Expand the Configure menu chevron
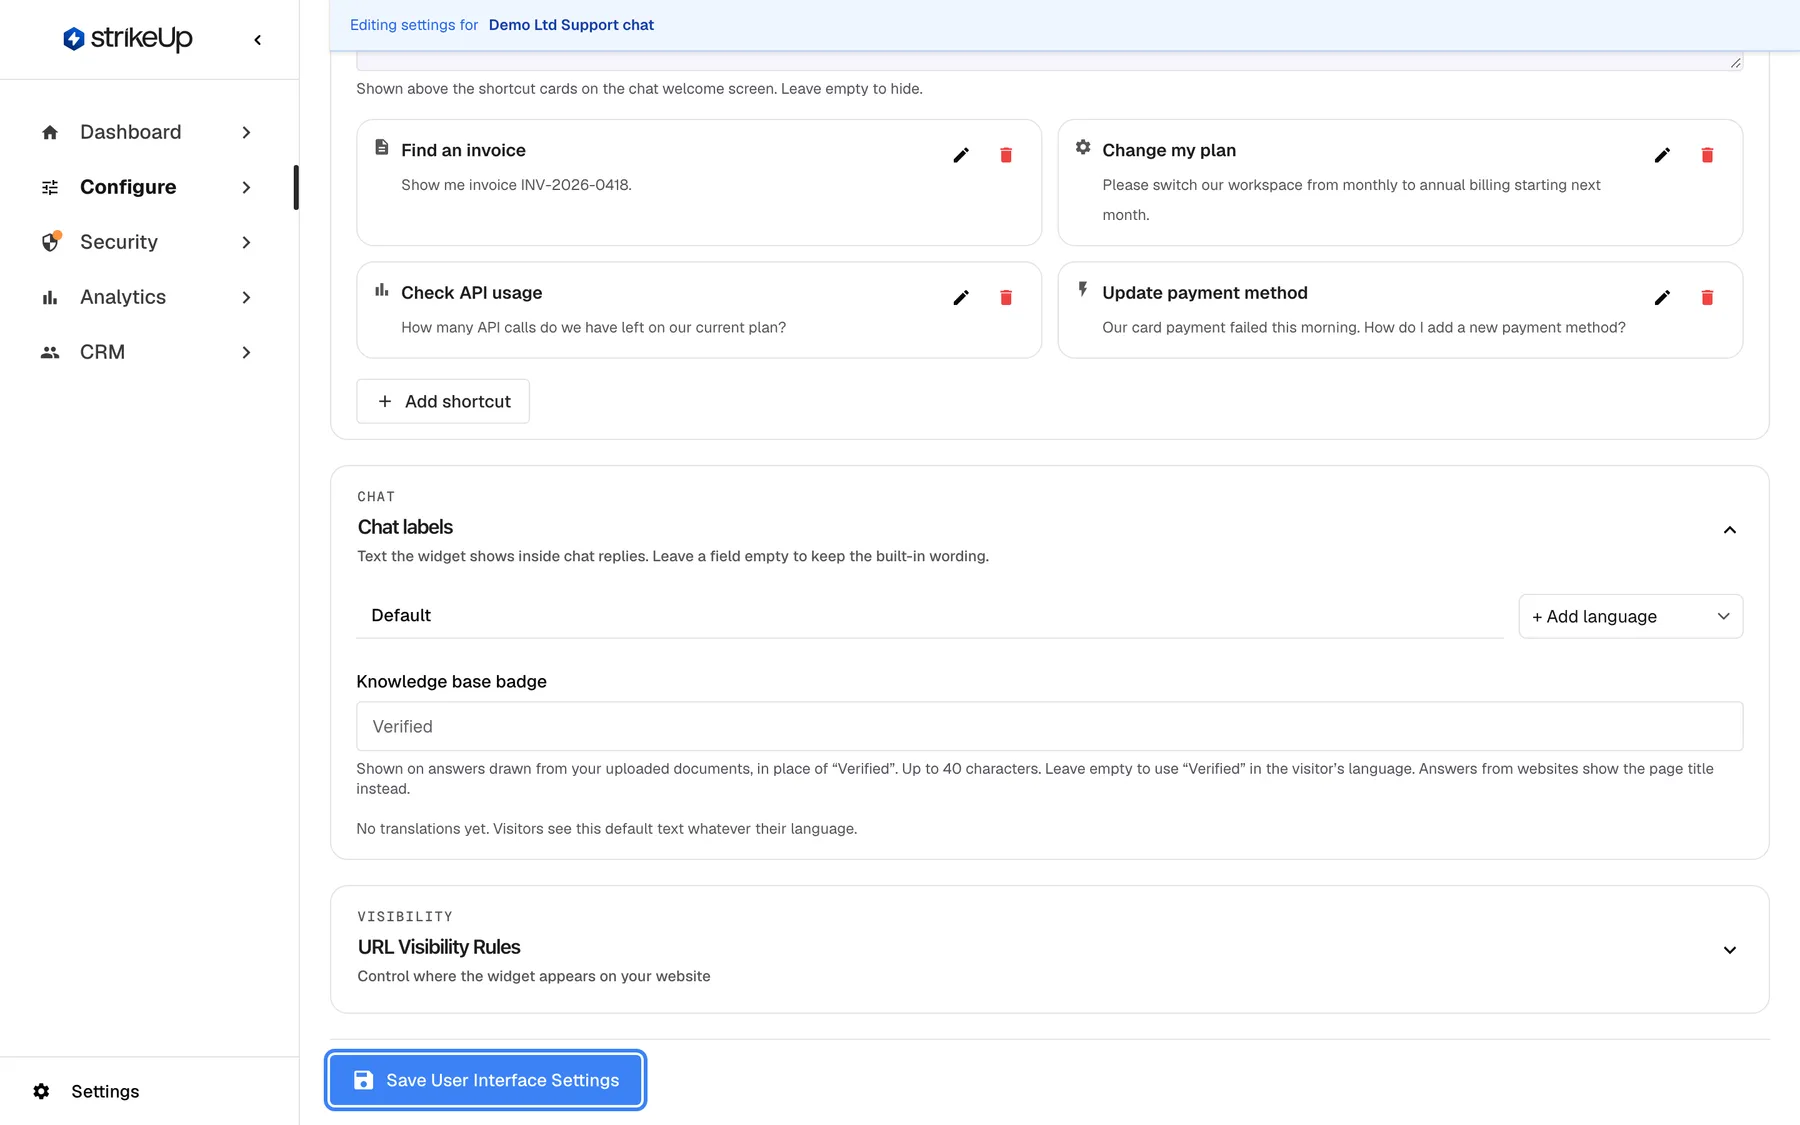Image resolution: width=1800 pixels, height=1125 pixels. coord(246,187)
